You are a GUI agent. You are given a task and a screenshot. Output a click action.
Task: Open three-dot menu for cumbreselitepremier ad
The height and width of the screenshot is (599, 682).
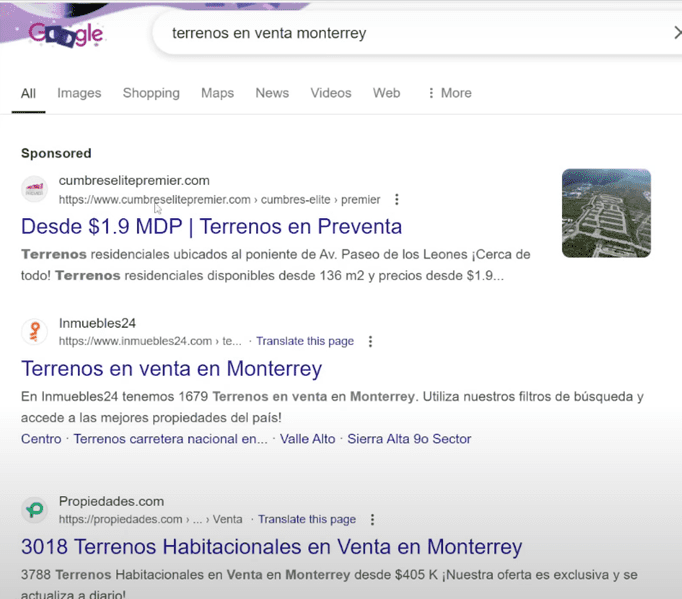(397, 200)
